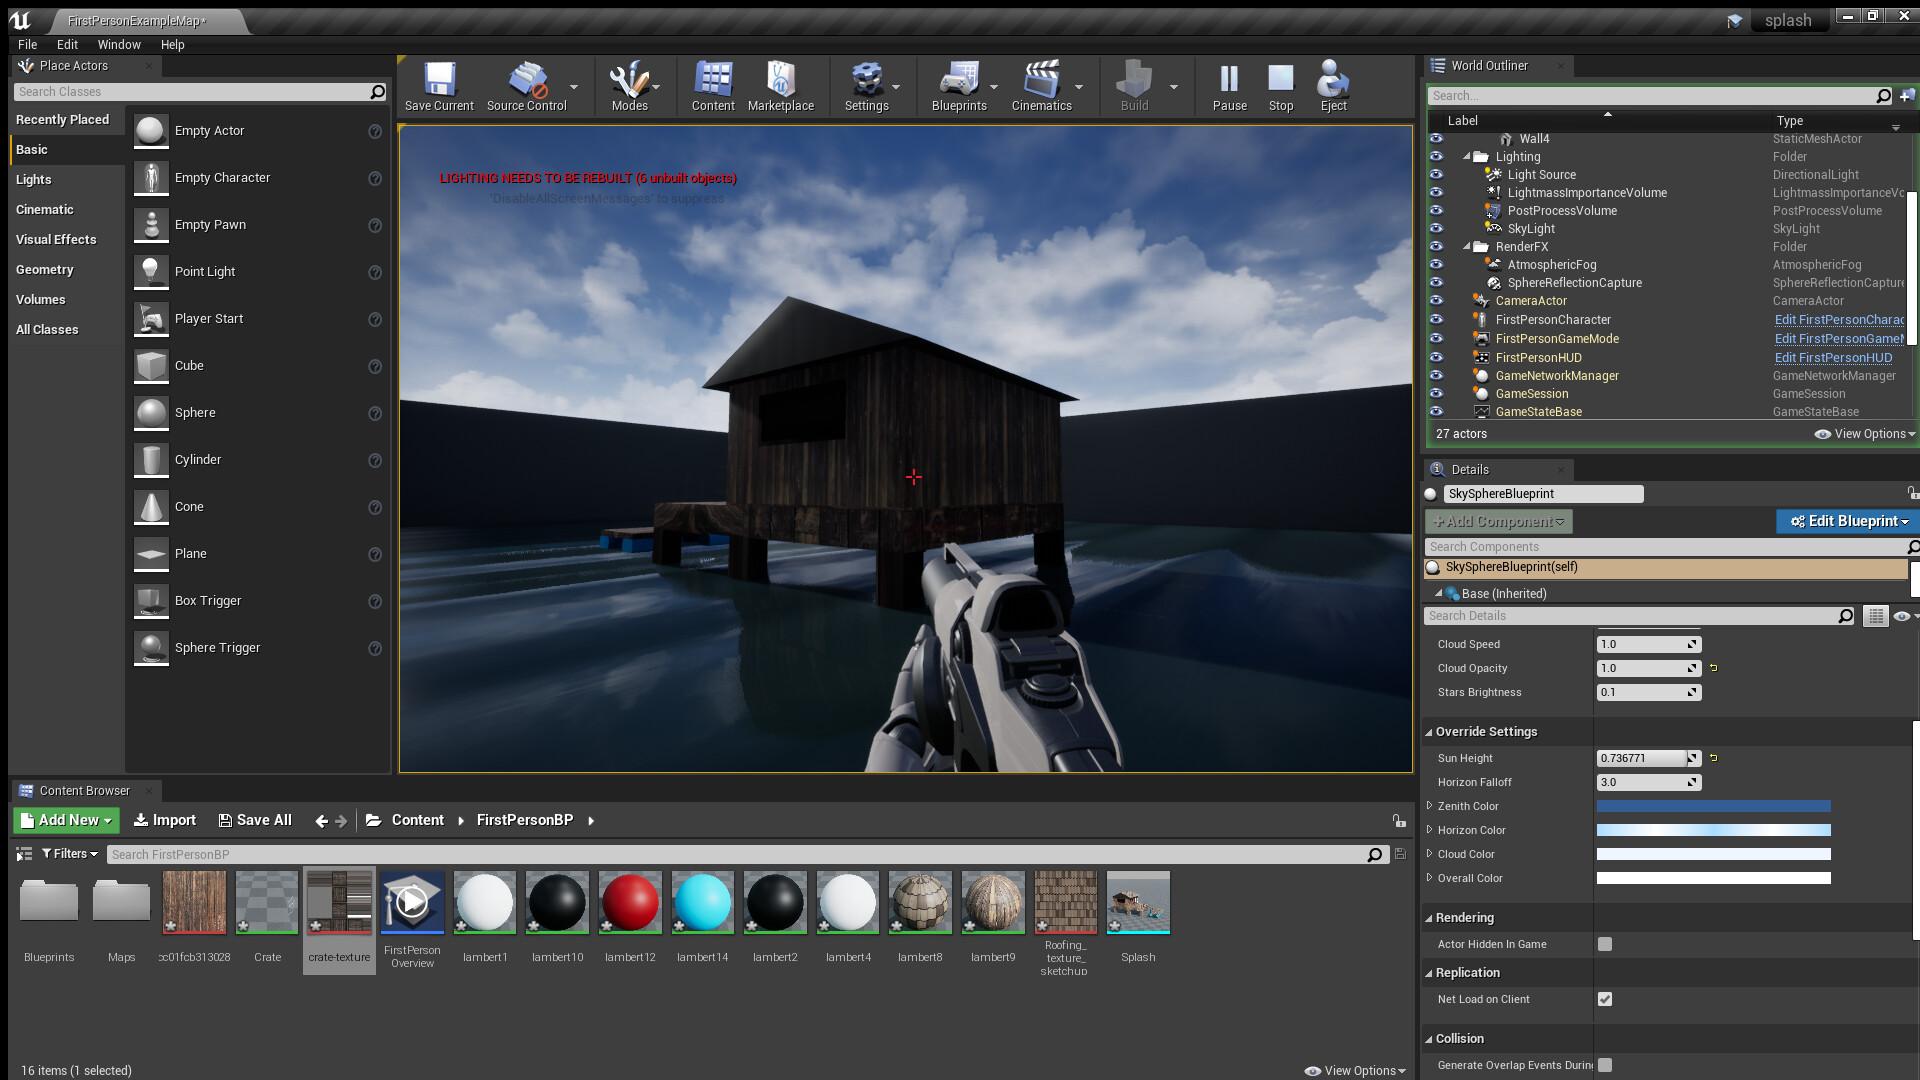Open the Window menu
The image size is (1920, 1080).
pos(119,44)
